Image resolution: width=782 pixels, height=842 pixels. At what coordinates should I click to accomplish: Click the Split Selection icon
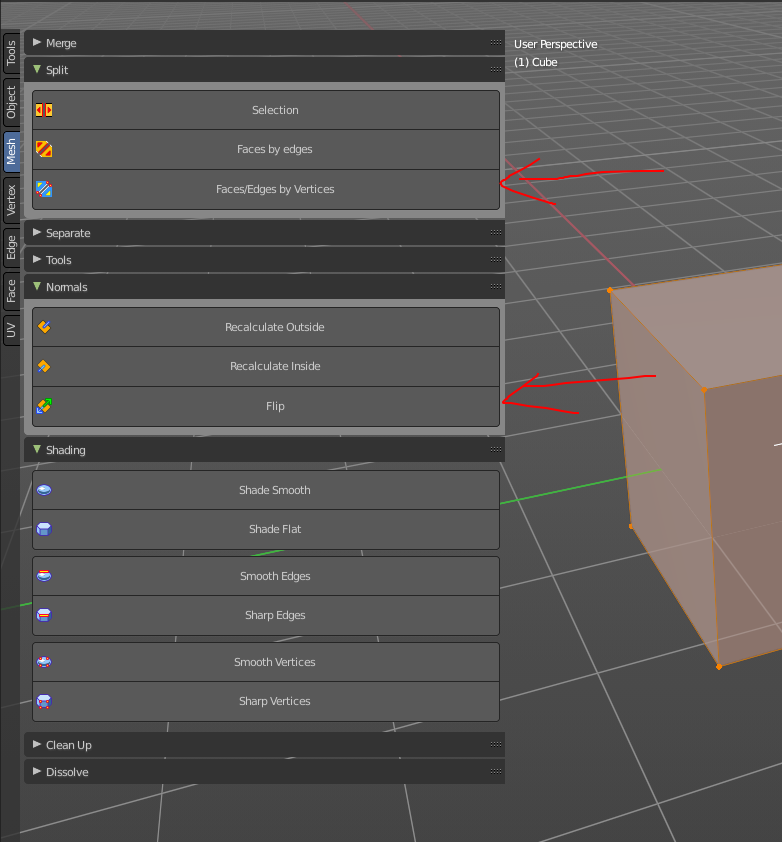(x=44, y=110)
